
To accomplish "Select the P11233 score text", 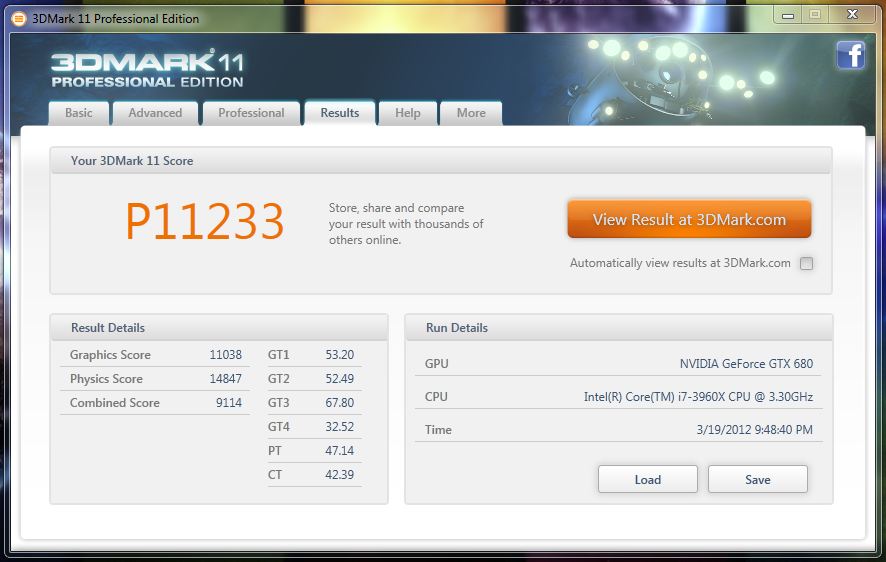I will coord(205,221).
